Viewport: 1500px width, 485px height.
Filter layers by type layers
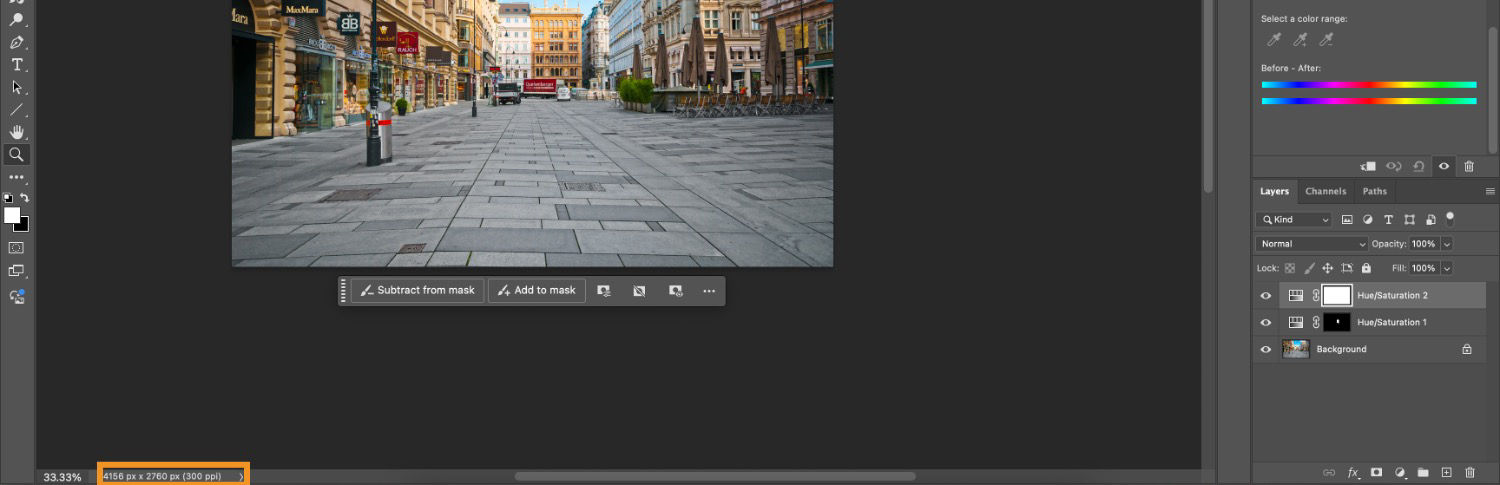coord(1388,219)
